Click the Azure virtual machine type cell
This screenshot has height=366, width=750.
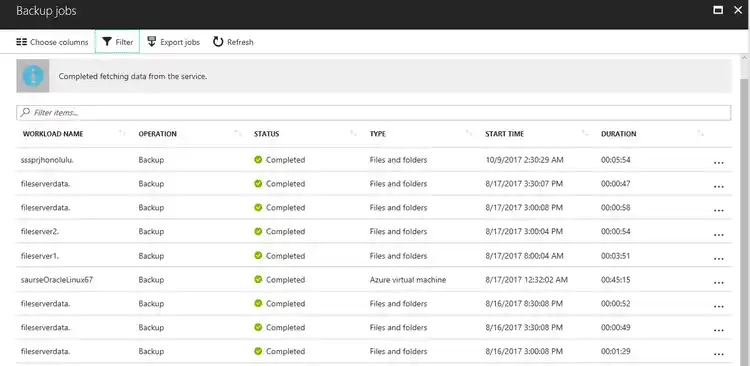pyautogui.click(x=408, y=279)
